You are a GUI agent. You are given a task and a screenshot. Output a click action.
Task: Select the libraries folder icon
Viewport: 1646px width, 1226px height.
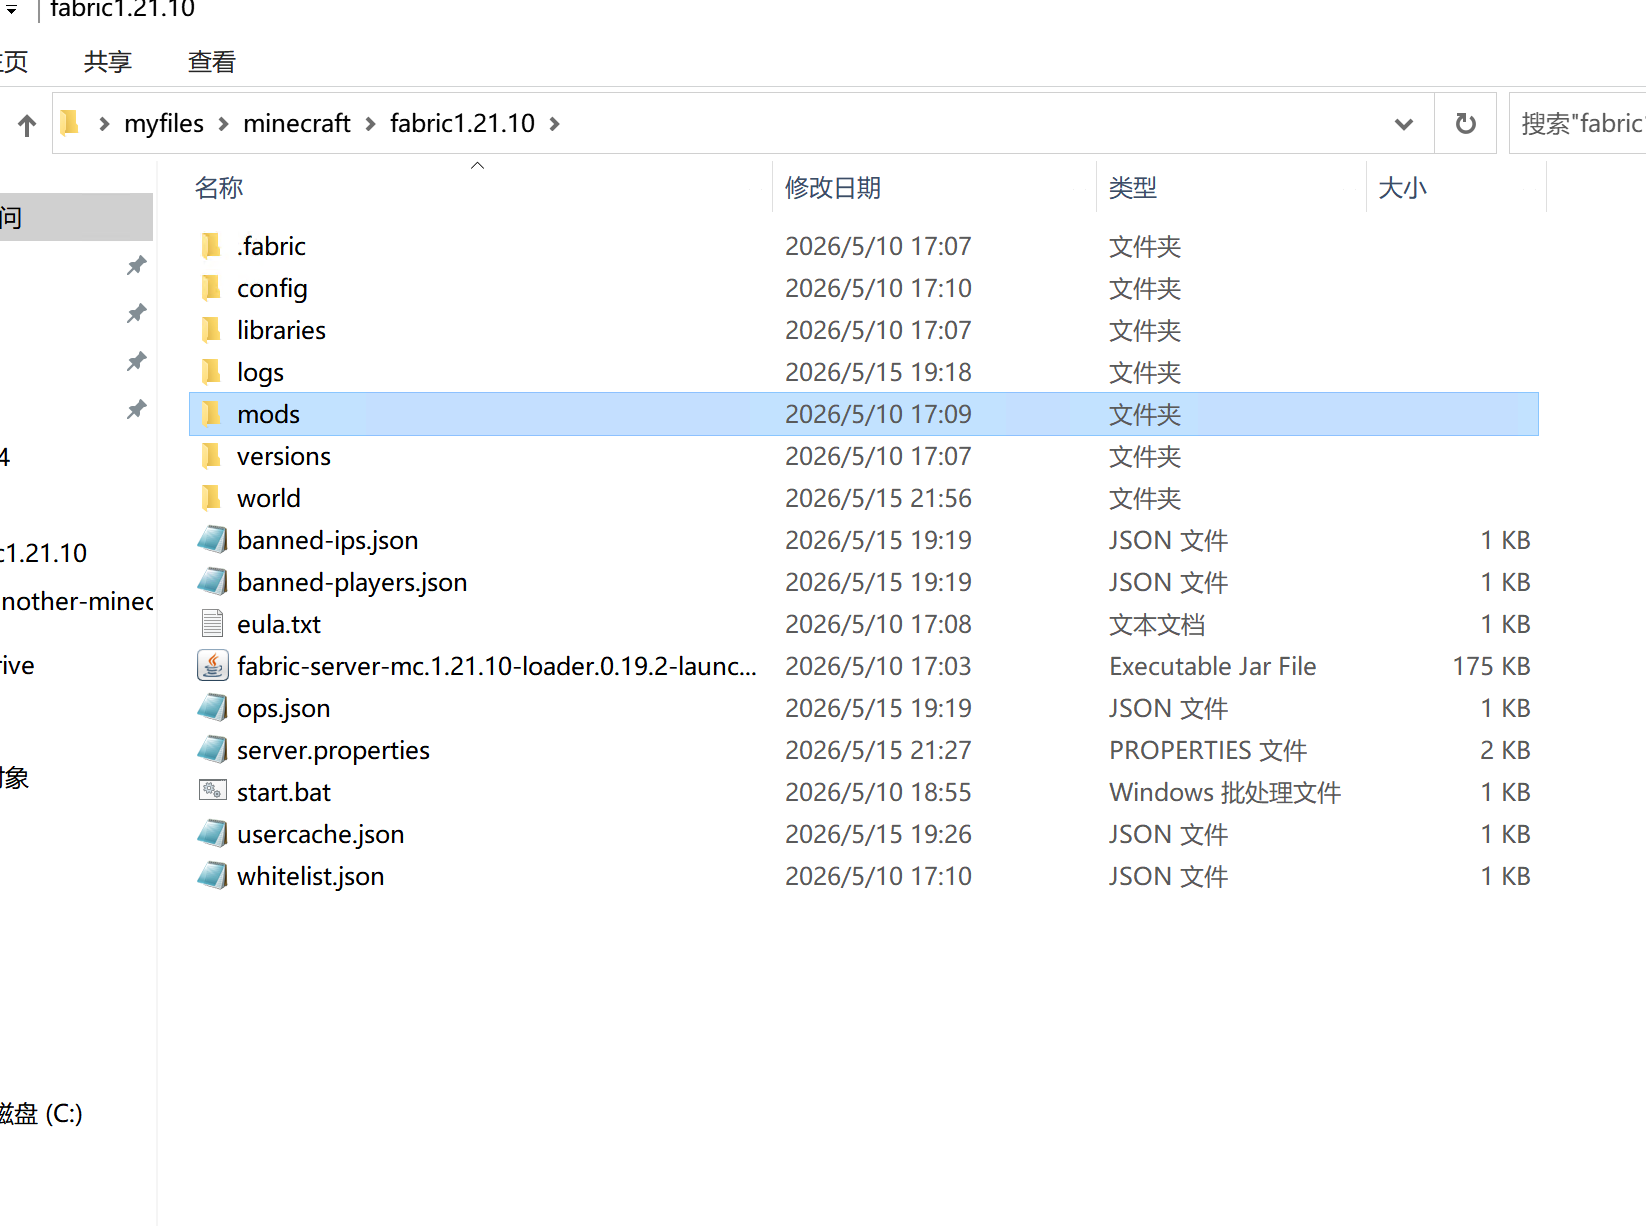211,330
